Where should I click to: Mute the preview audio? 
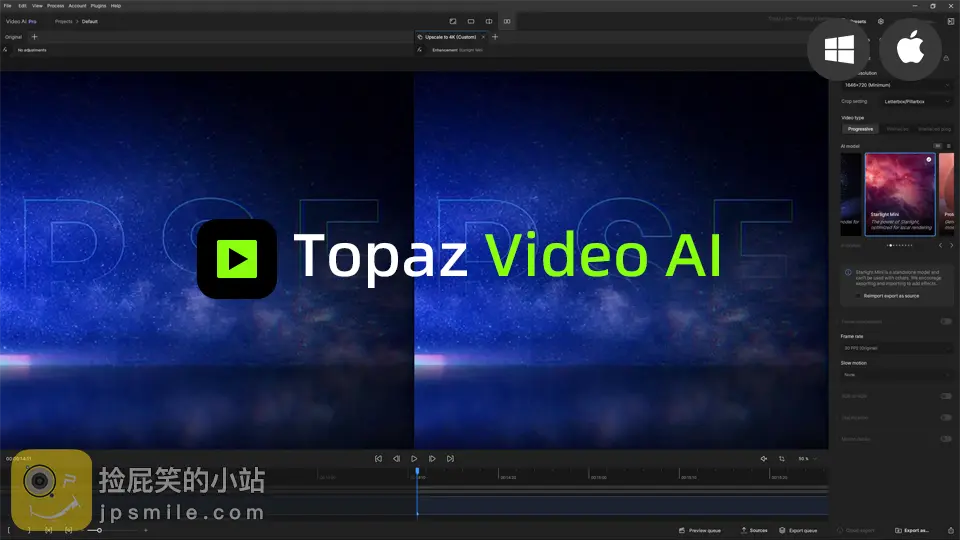pyautogui.click(x=763, y=459)
